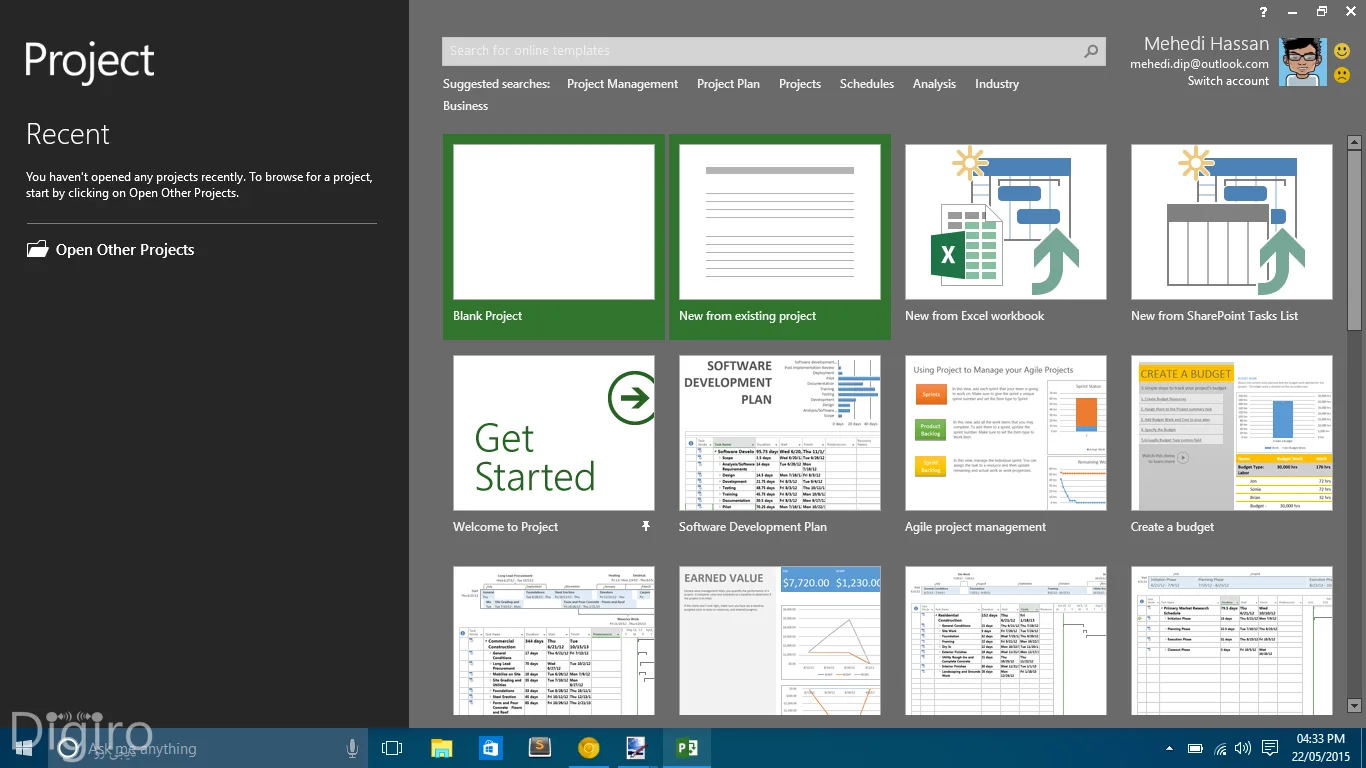Image resolution: width=1366 pixels, height=768 pixels.
Task: Check the battery status icon
Action: tap(1195, 748)
